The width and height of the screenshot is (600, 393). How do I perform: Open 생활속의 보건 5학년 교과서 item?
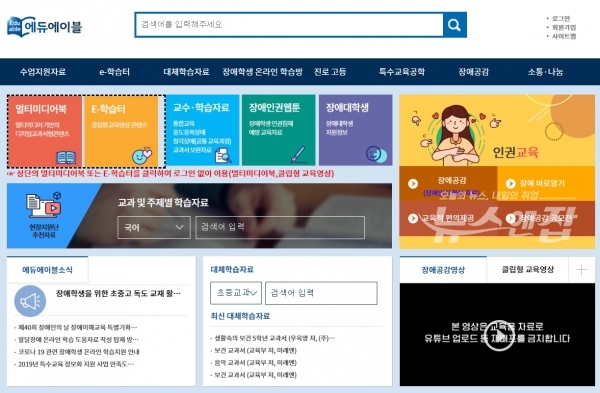click(274, 338)
